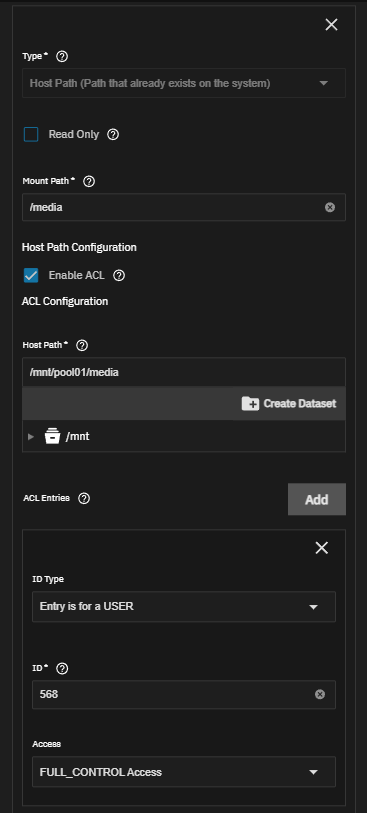Show help for Host Path

pos(82,345)
